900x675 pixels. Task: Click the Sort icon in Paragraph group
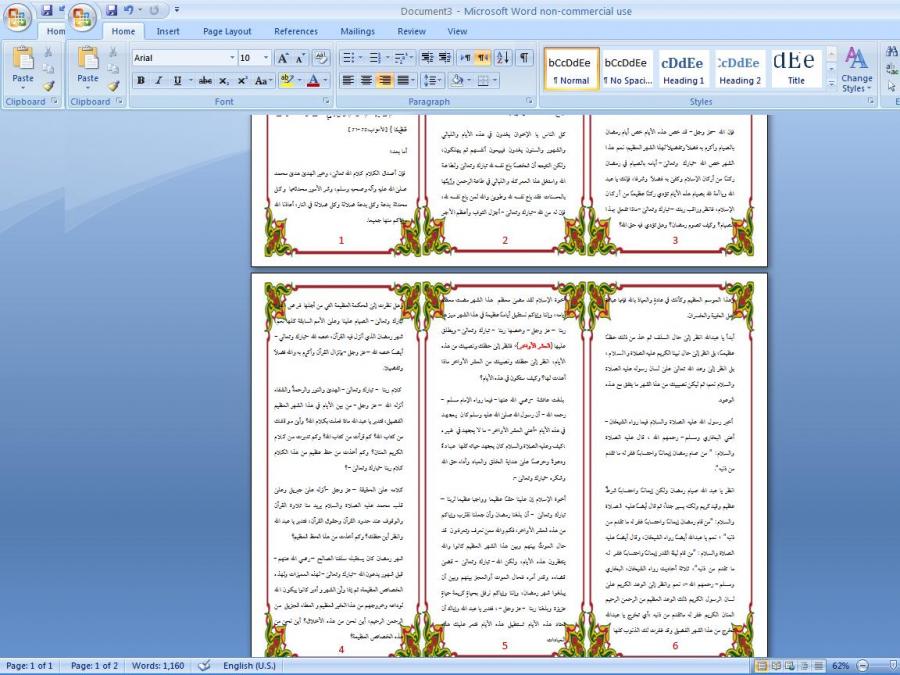point(503,58)
